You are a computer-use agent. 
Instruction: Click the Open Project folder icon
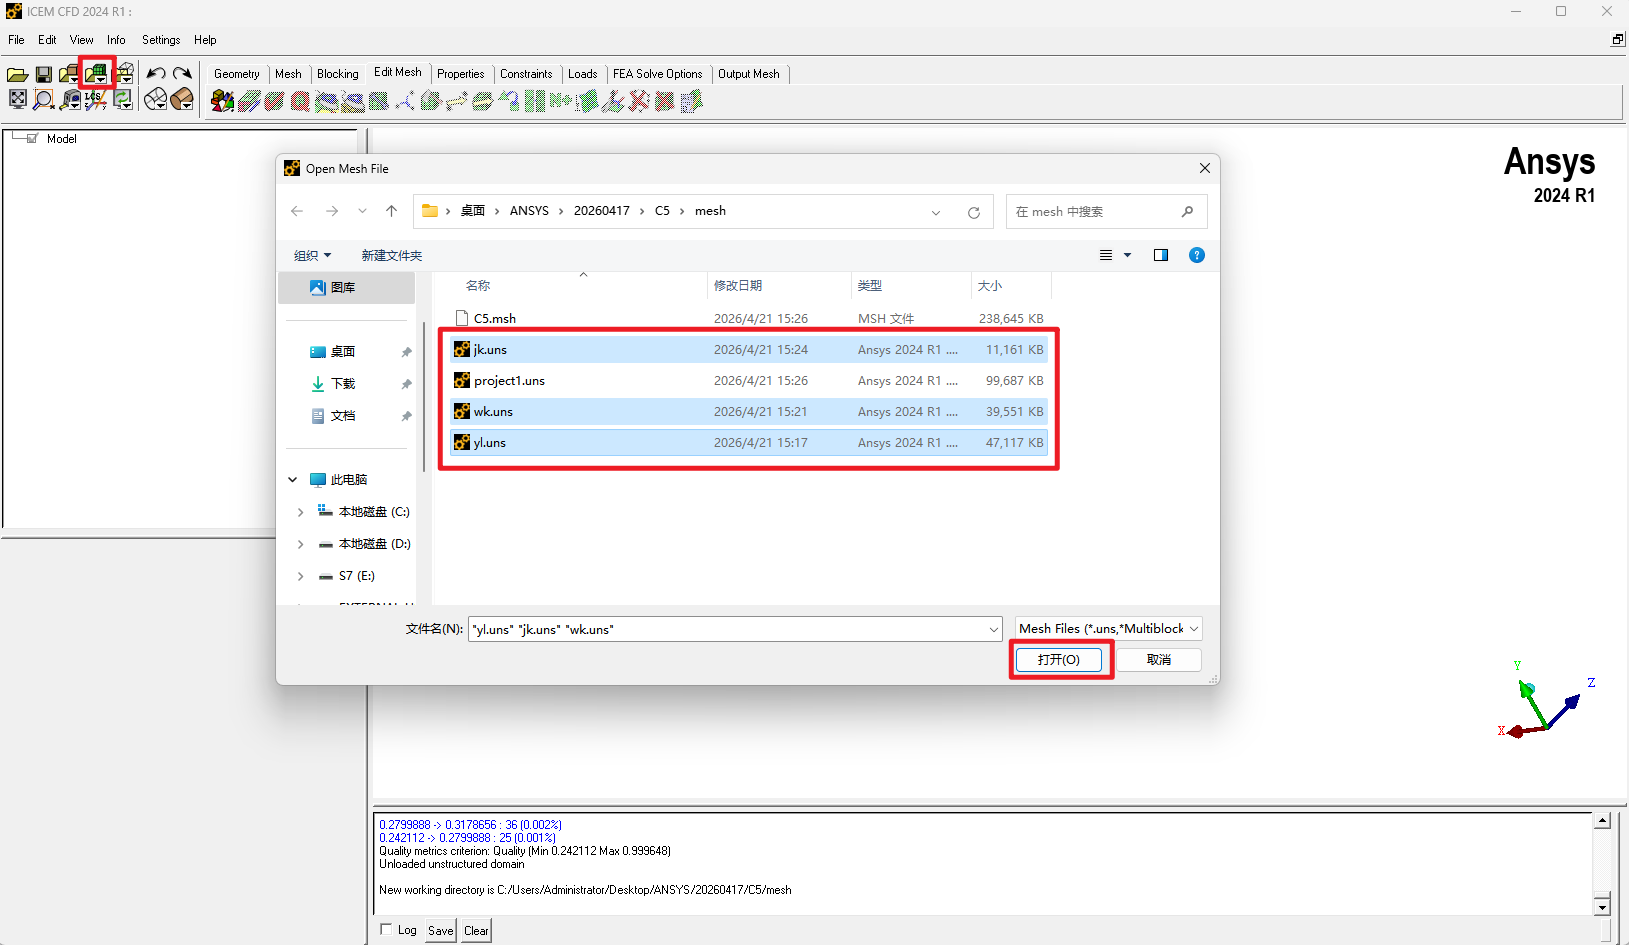pyautogui.click(x=17, y=74)
